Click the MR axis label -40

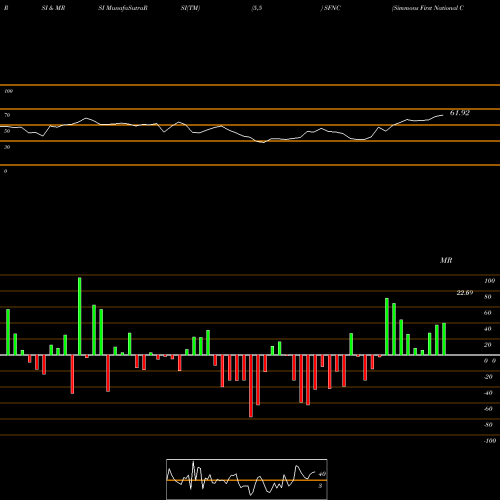488,393
